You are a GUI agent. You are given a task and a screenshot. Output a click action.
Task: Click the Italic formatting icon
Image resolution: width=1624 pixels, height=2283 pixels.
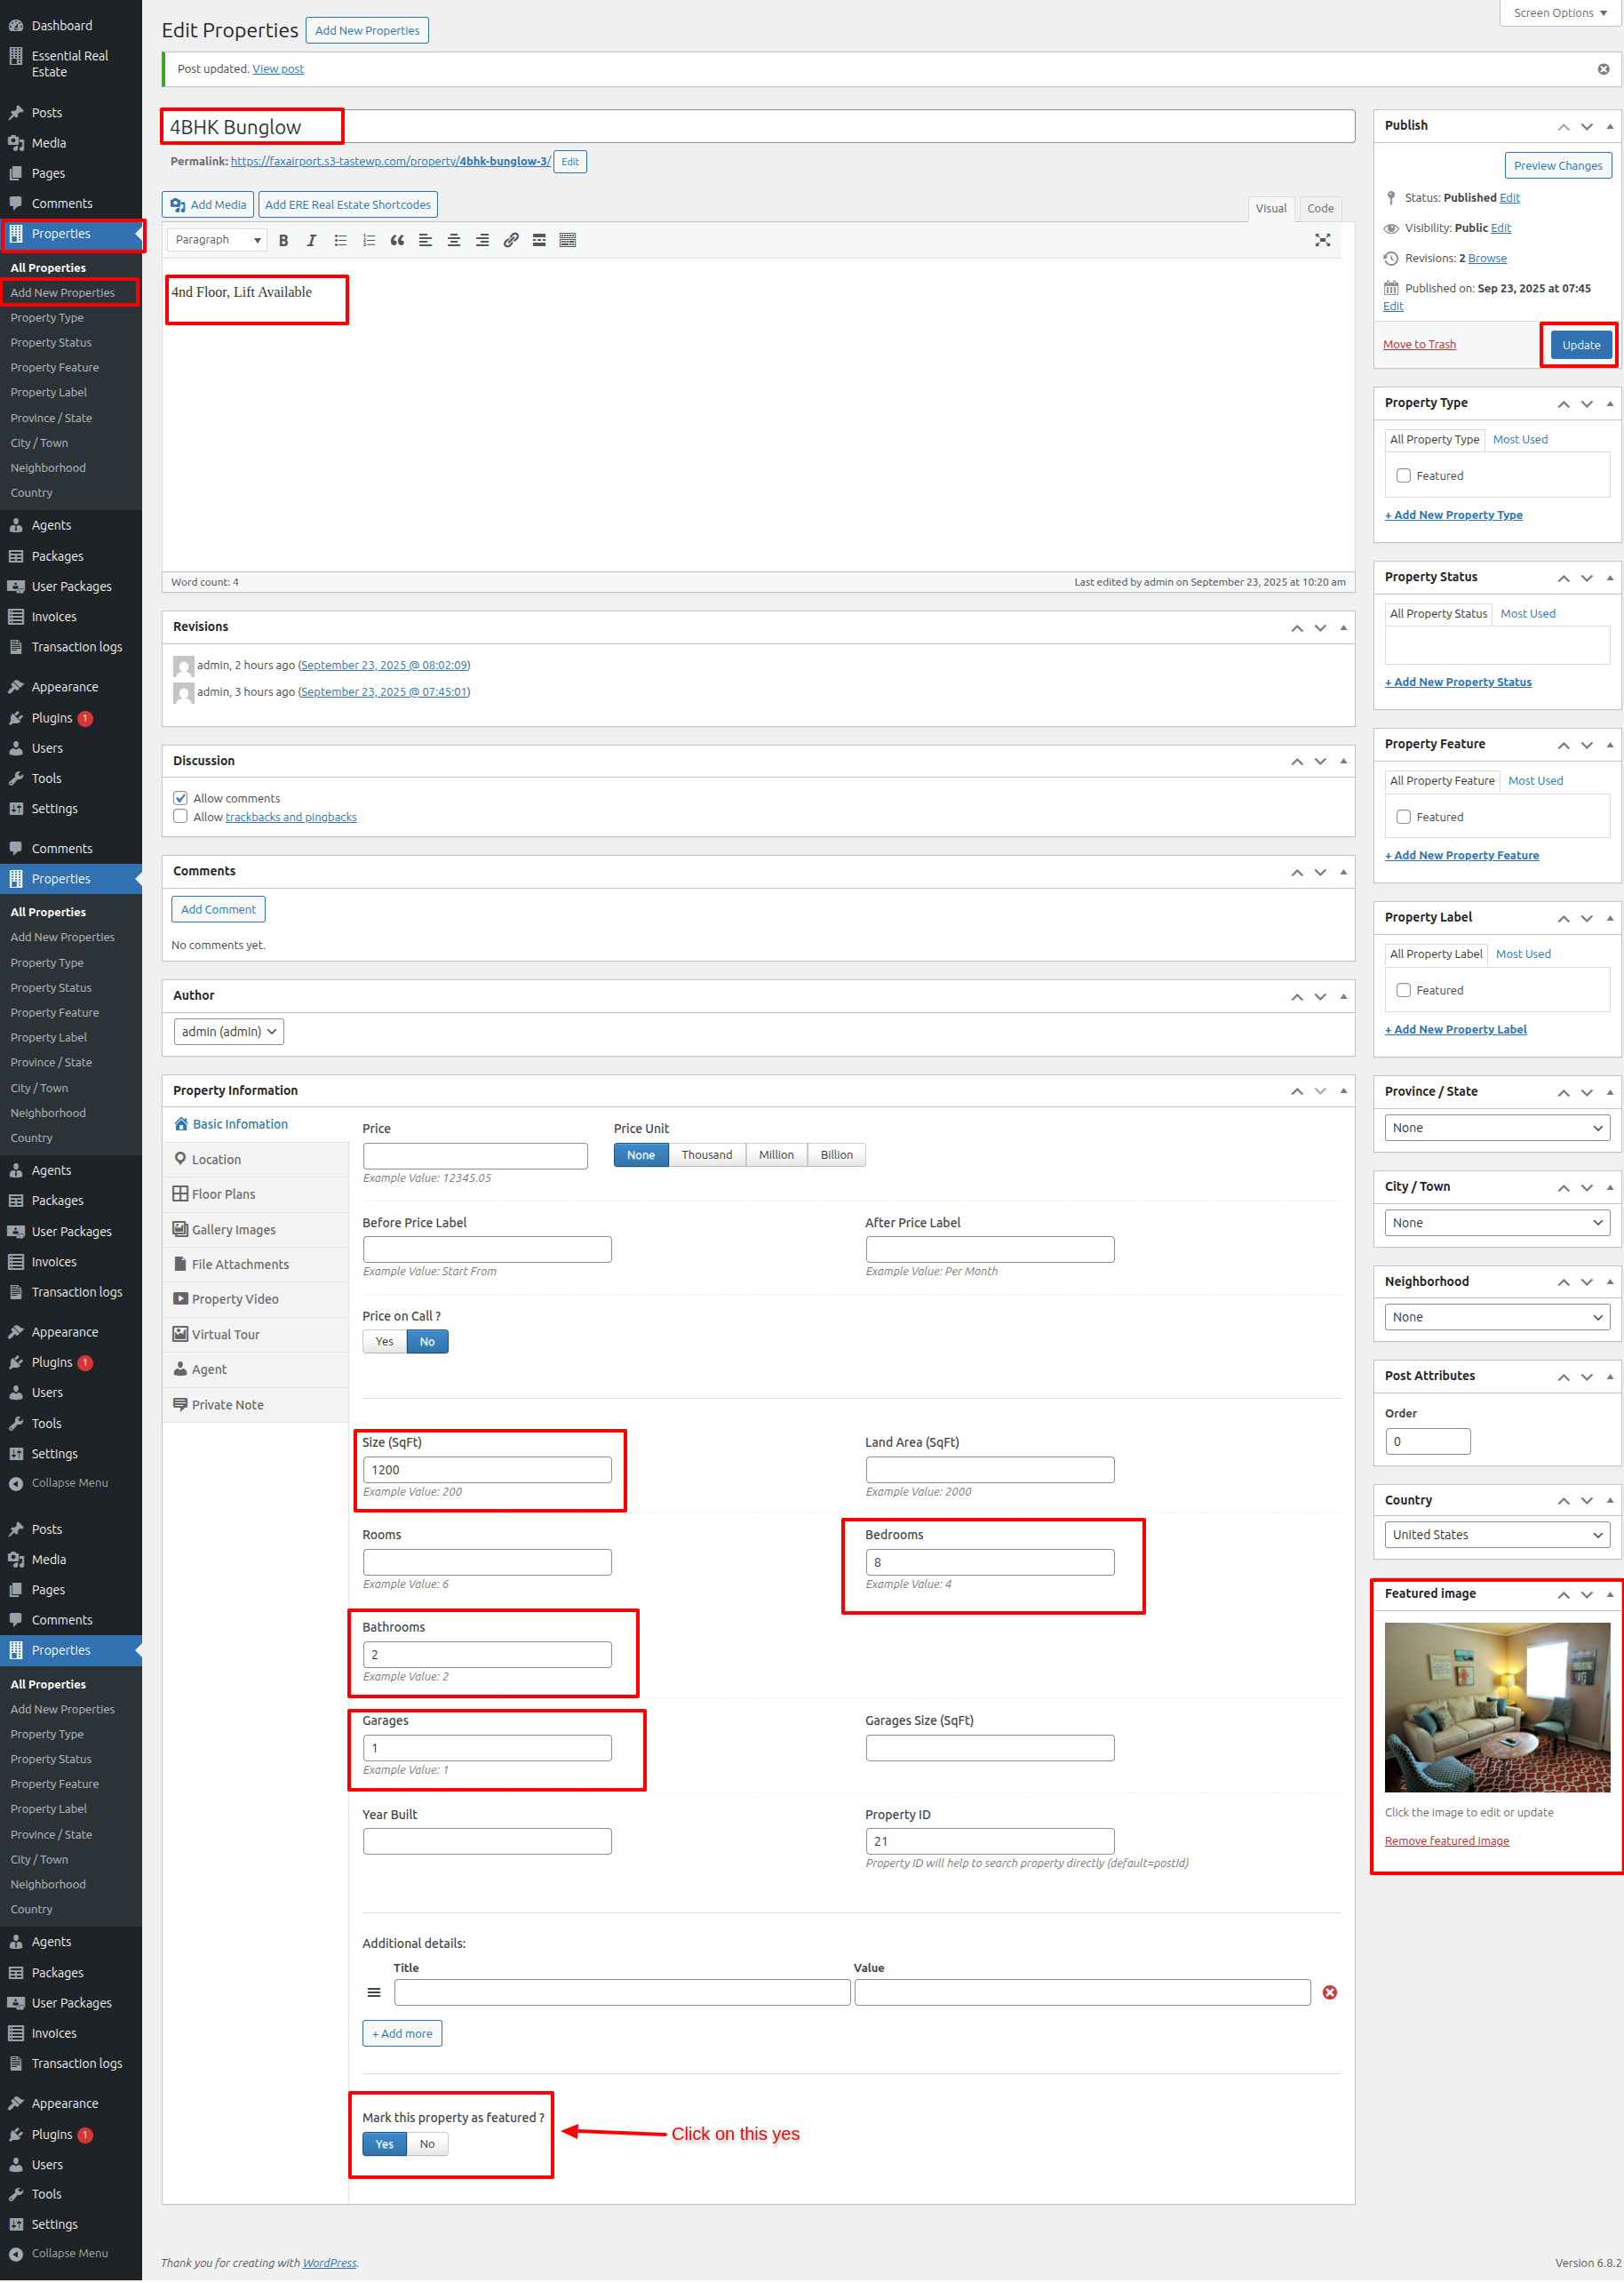click(x=312, y=240)
